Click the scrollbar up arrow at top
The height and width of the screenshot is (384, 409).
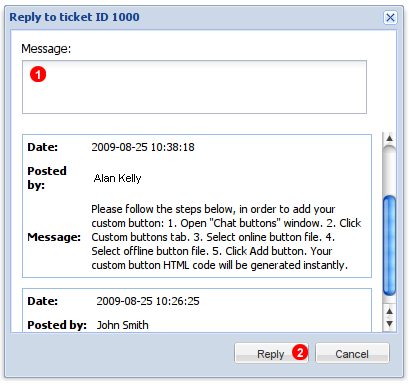pos(389,138)
